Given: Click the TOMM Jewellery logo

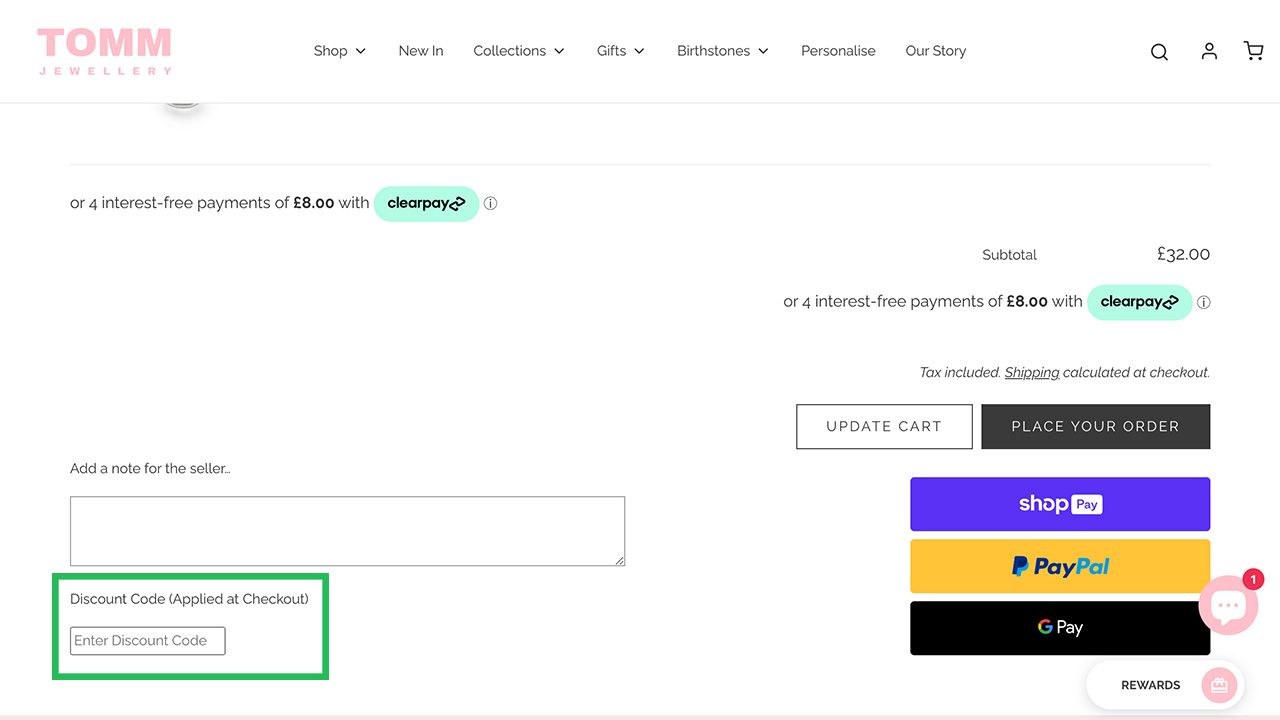Looking at the screenshot, I should coord(105,51).
